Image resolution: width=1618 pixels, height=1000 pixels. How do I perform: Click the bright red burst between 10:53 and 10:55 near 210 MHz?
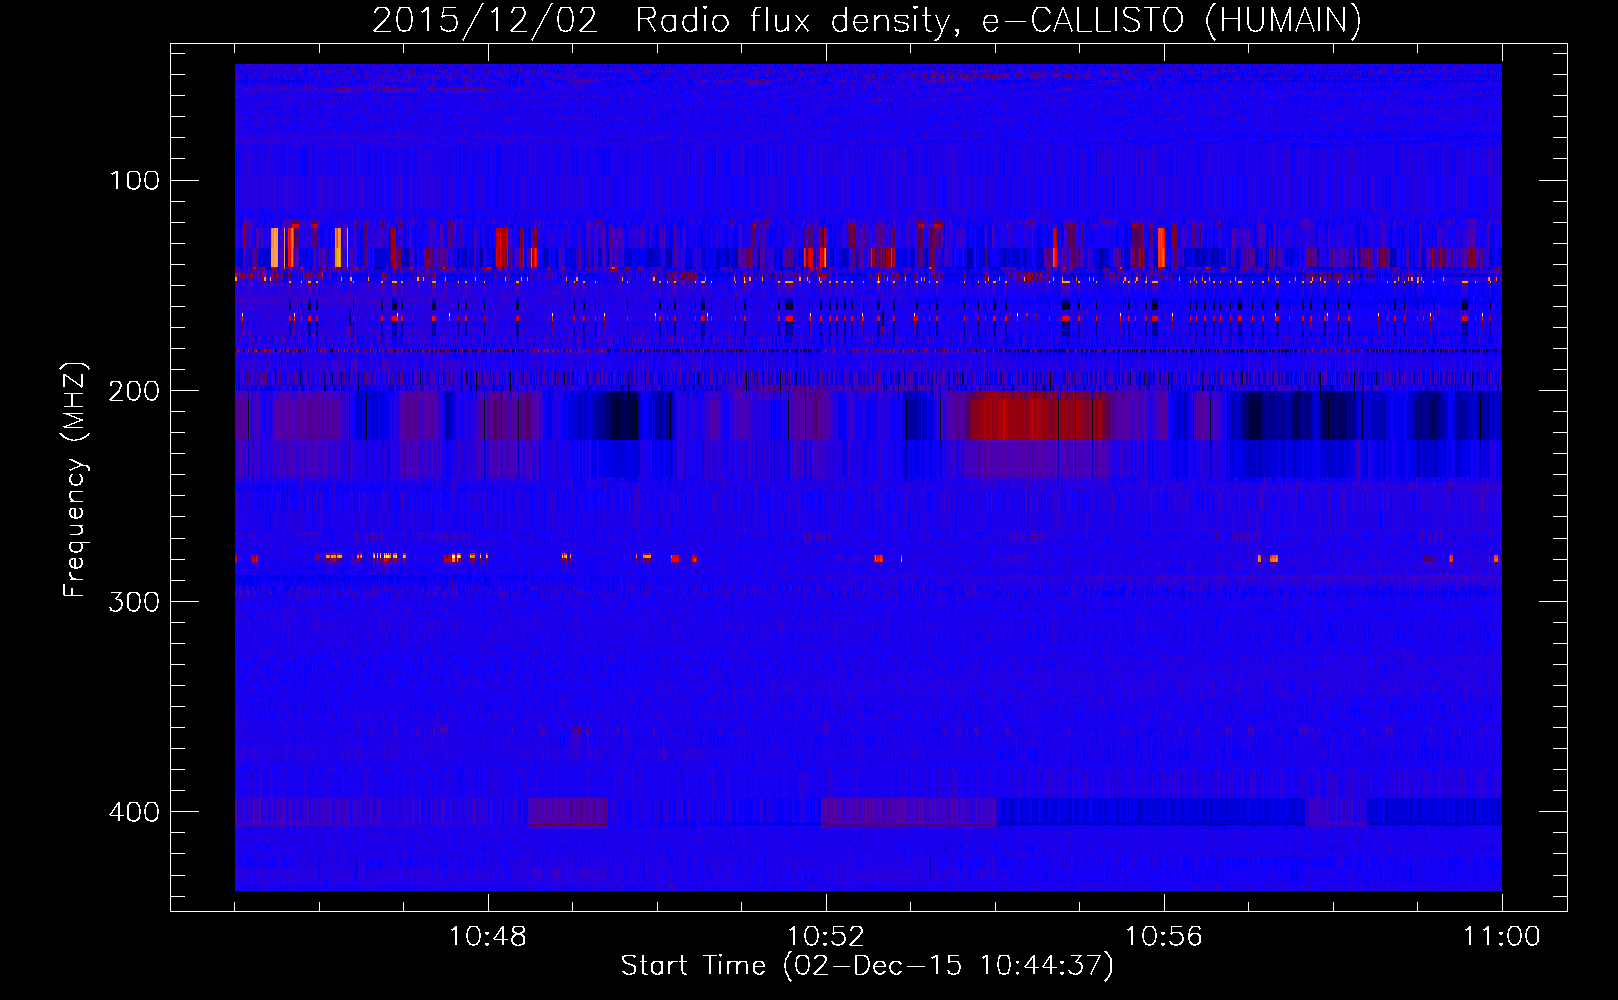[1038, 416]
